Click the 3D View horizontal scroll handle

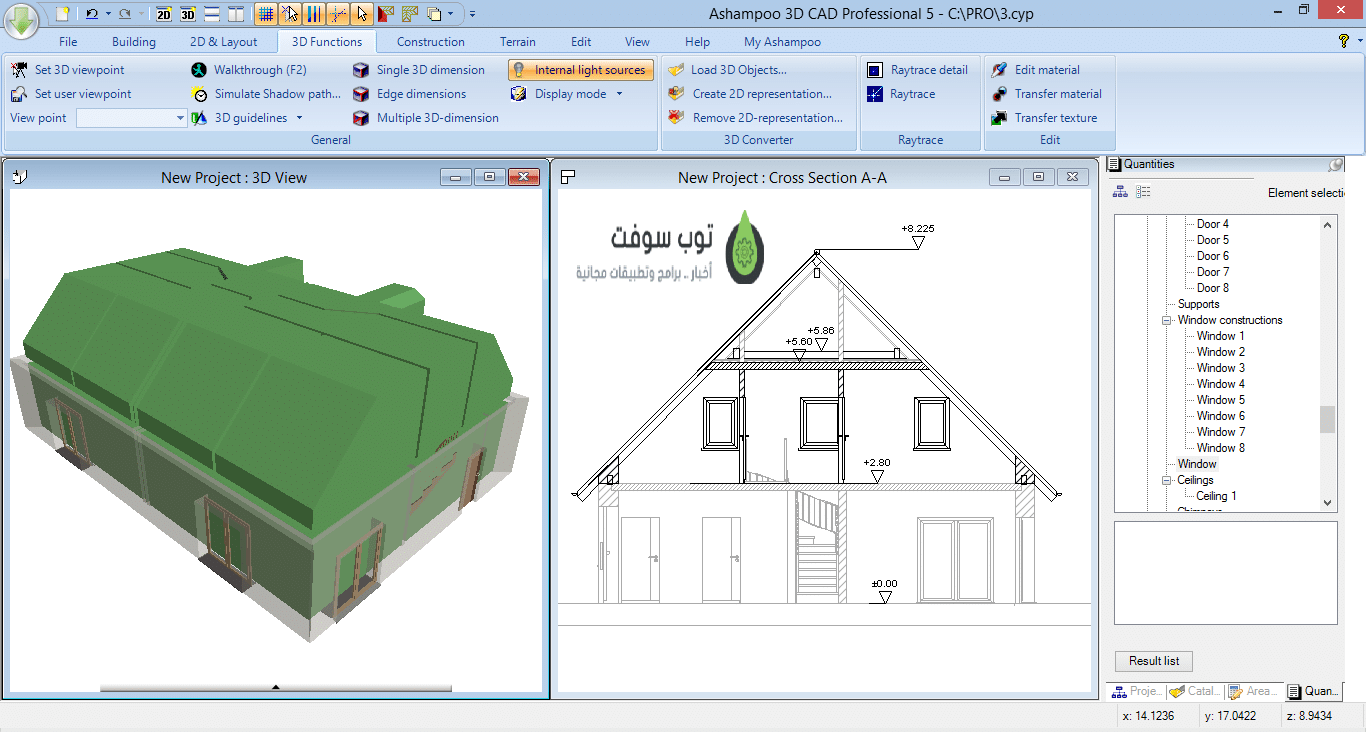coord(276,687)
